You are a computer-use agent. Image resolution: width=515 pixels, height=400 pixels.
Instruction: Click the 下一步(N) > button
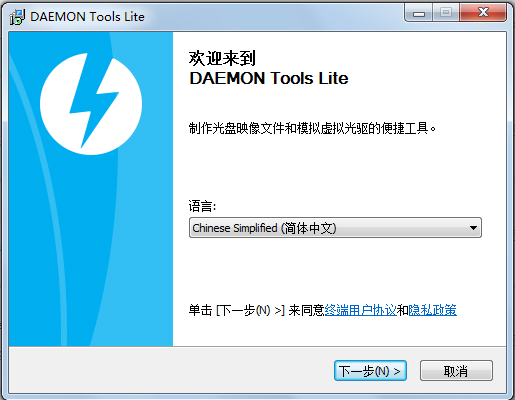click(x=370, y=370)
